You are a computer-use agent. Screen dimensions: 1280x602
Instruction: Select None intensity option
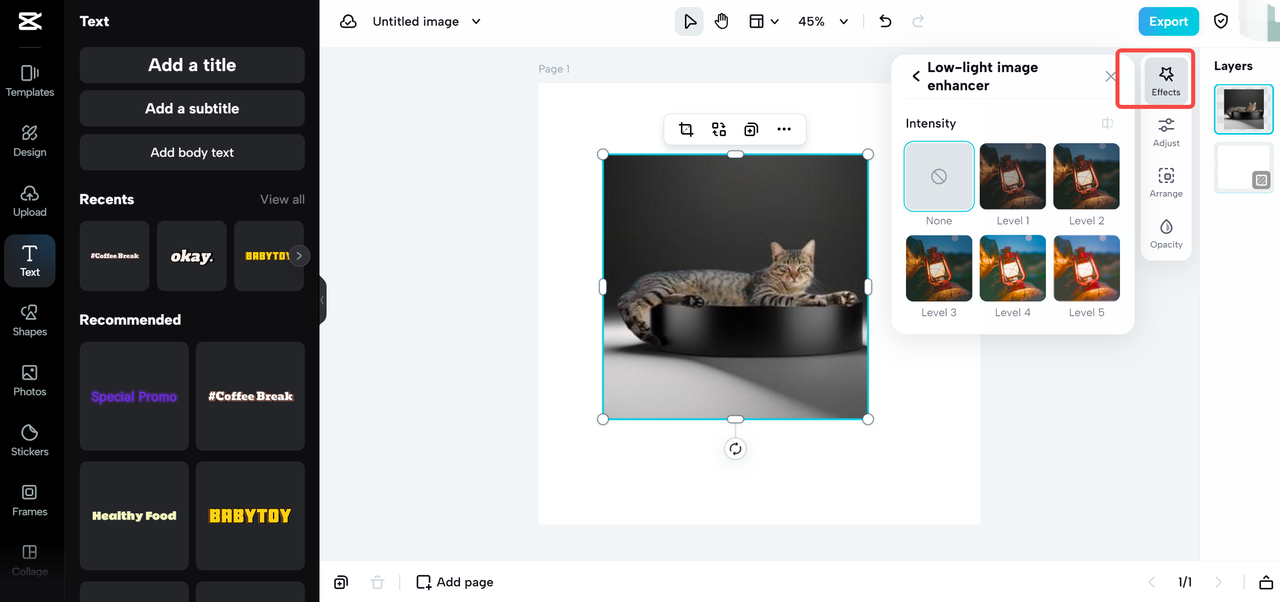click(x=939, y=176)
